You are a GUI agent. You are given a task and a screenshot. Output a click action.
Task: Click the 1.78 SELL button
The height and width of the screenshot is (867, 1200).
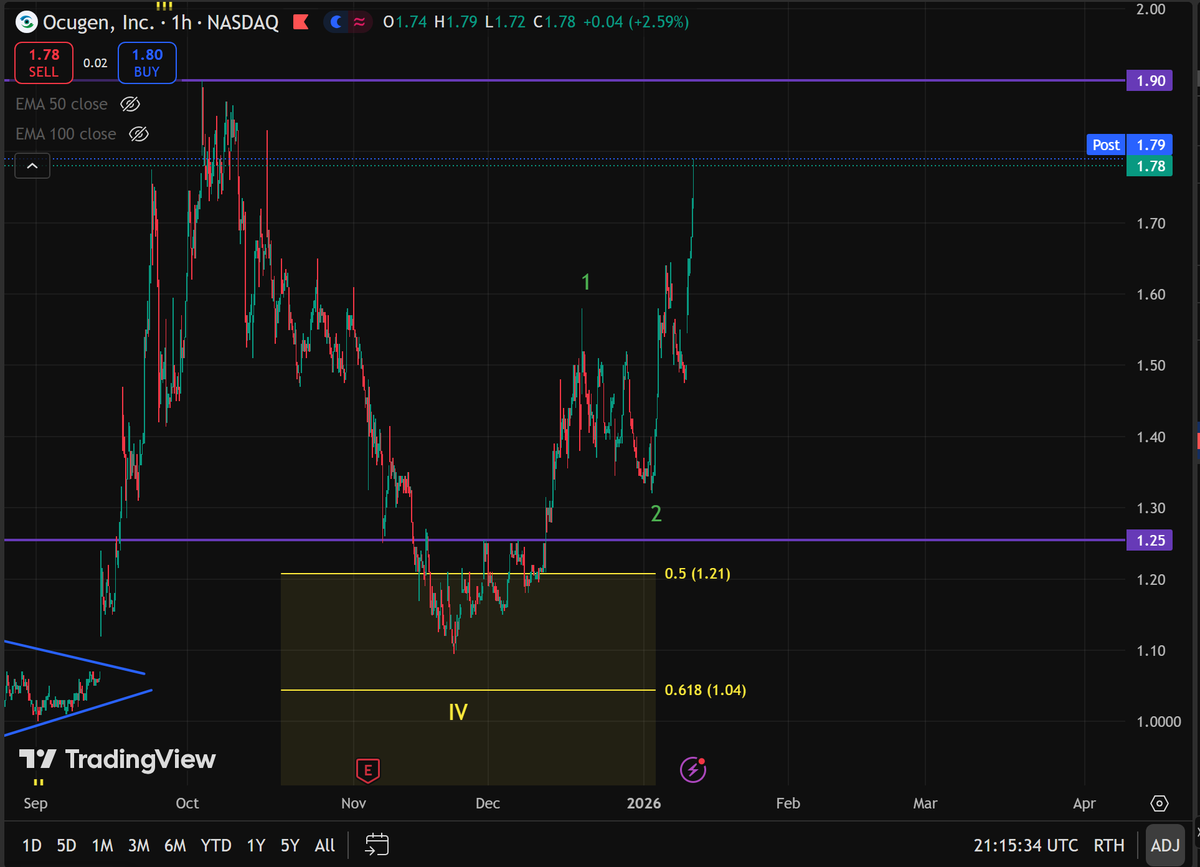[43, 62]
